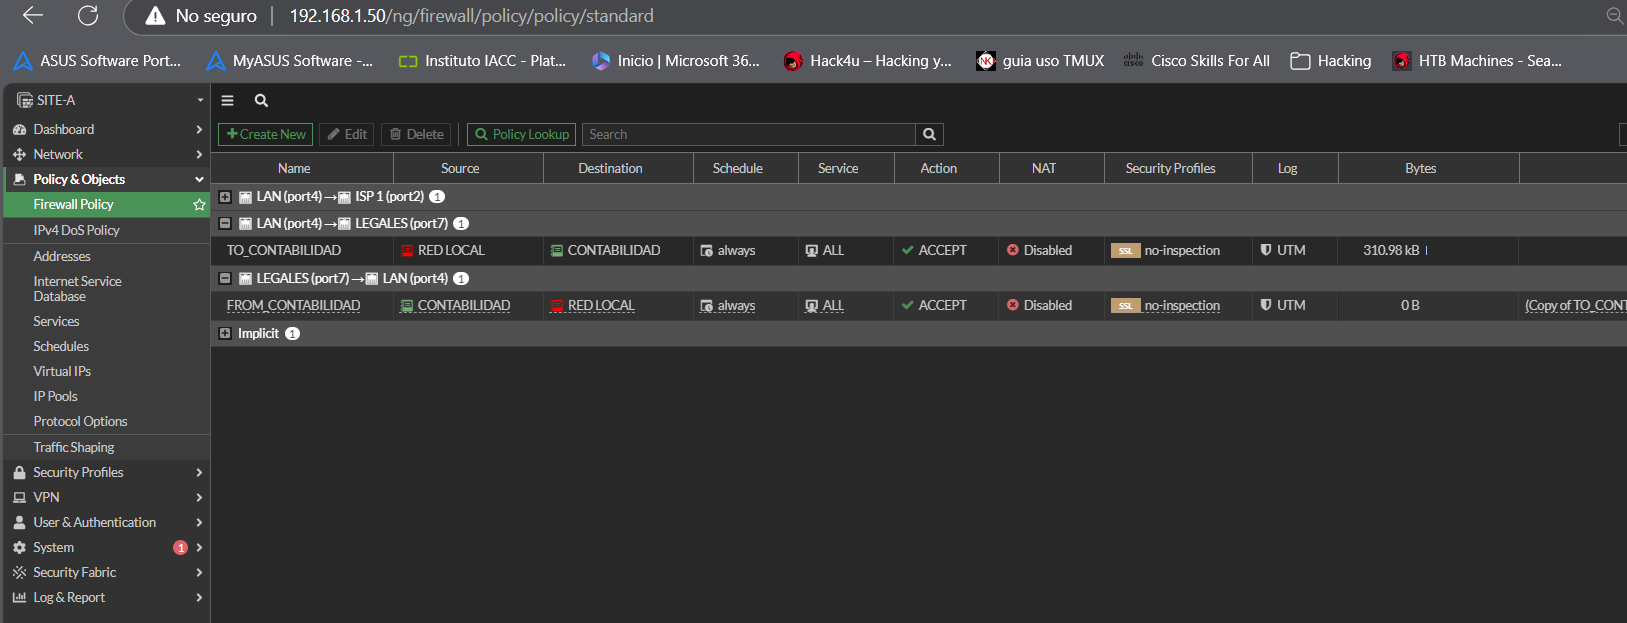Click the Policy Lookup button

(521, 134)
